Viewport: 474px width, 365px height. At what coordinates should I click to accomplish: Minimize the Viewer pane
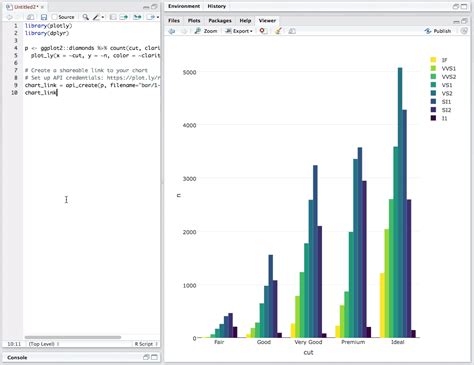[456, 21]
